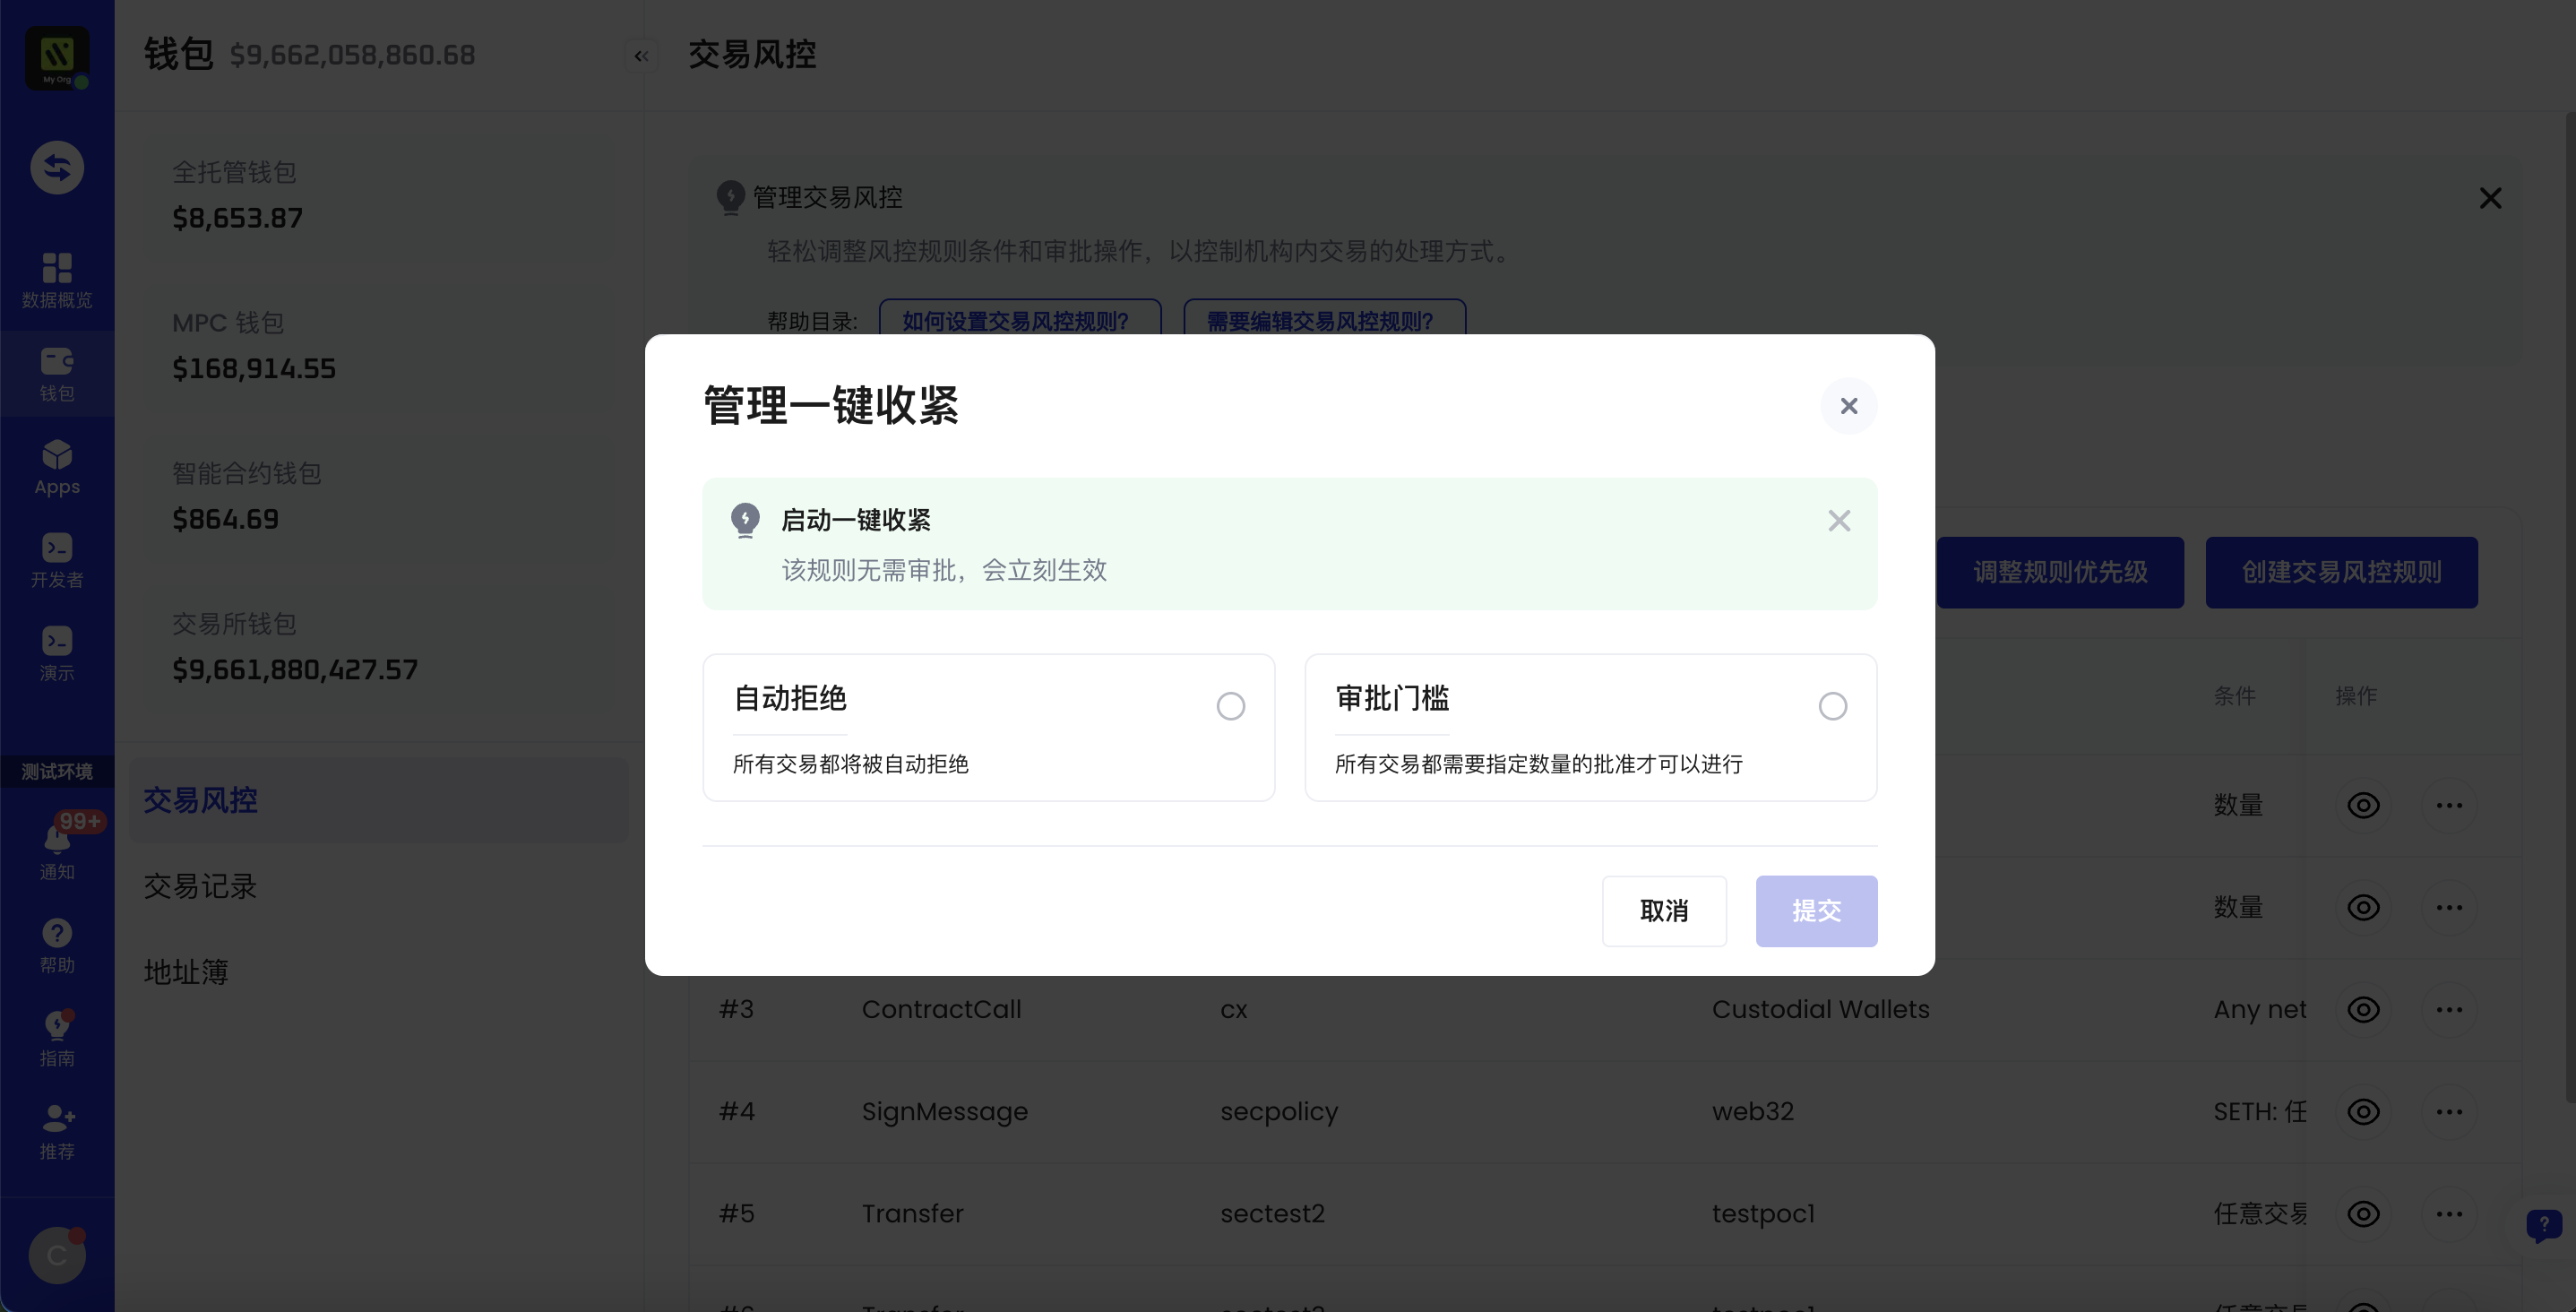Submit the form with the 提交 button

point(1817,911)
